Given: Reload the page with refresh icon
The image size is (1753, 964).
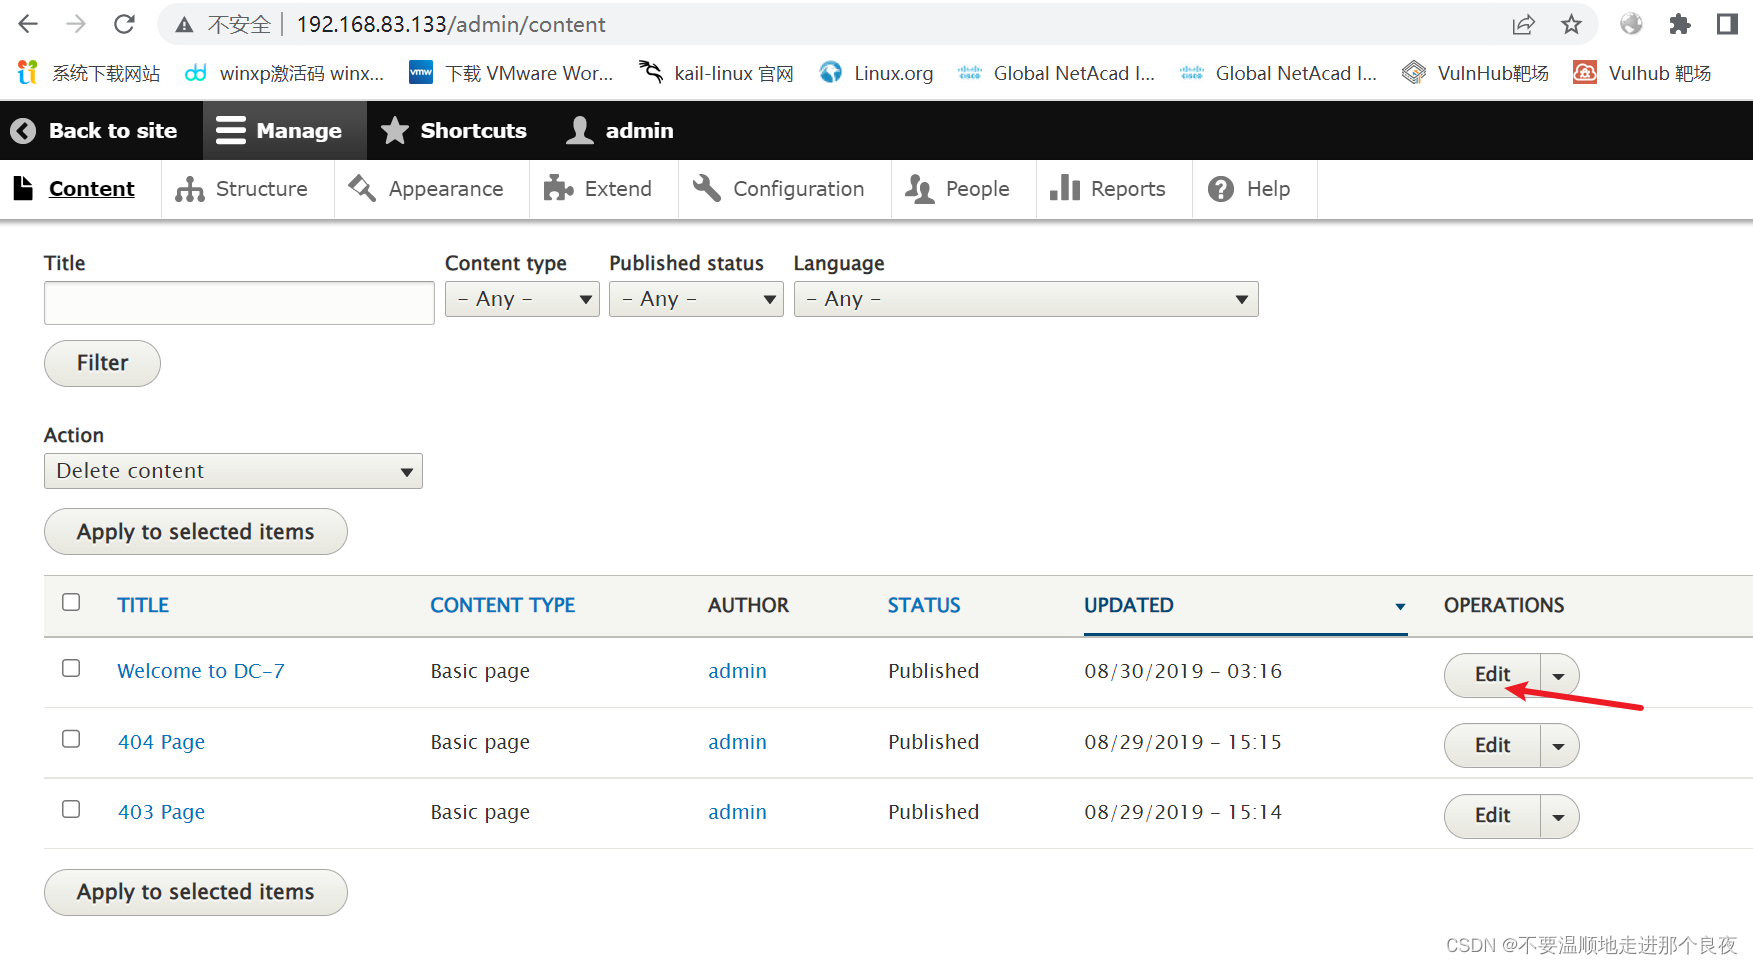Looking at the screenshot, I should [124, 24].
